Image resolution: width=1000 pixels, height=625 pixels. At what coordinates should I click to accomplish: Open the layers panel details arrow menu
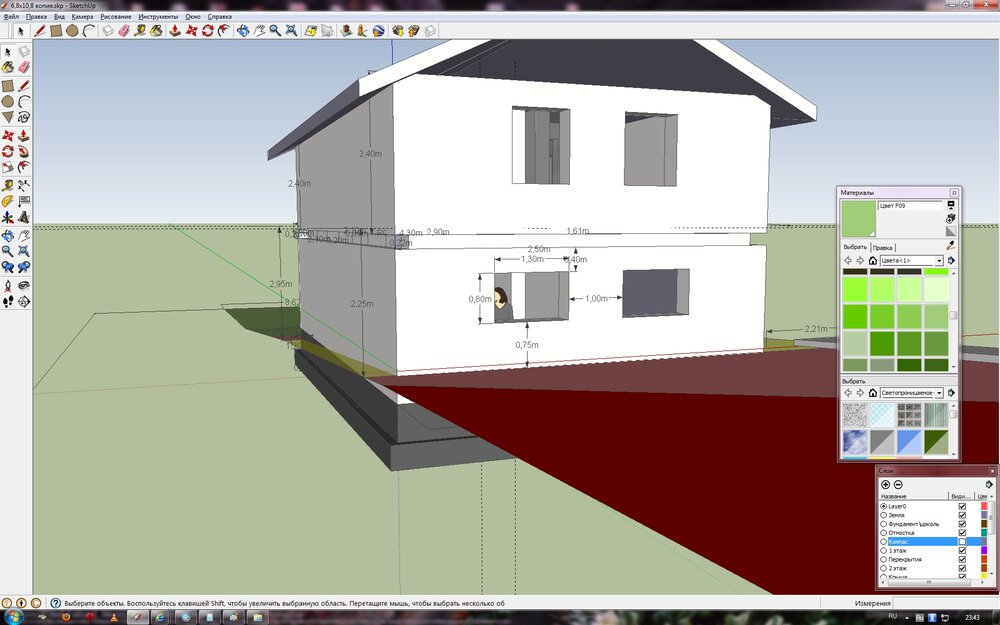coord(989,484)
